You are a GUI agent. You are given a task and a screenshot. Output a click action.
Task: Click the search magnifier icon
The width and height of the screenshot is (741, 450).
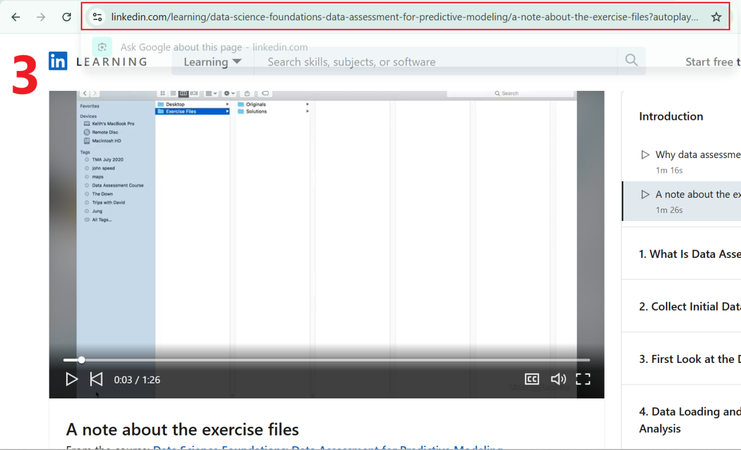631,60
